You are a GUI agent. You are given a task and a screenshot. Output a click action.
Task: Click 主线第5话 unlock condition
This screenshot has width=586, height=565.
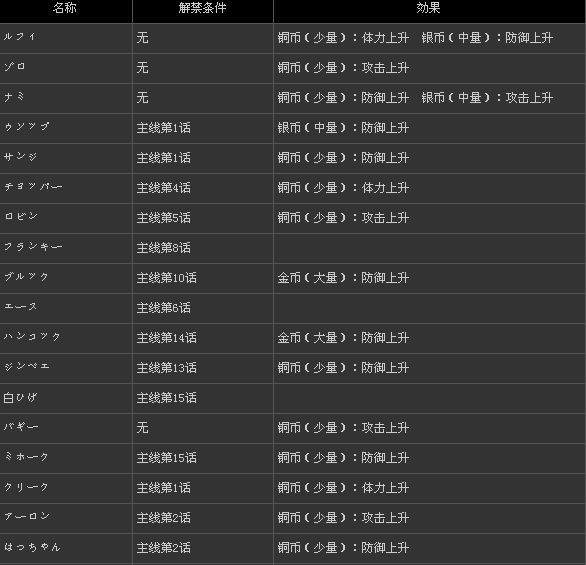(164, 217)
